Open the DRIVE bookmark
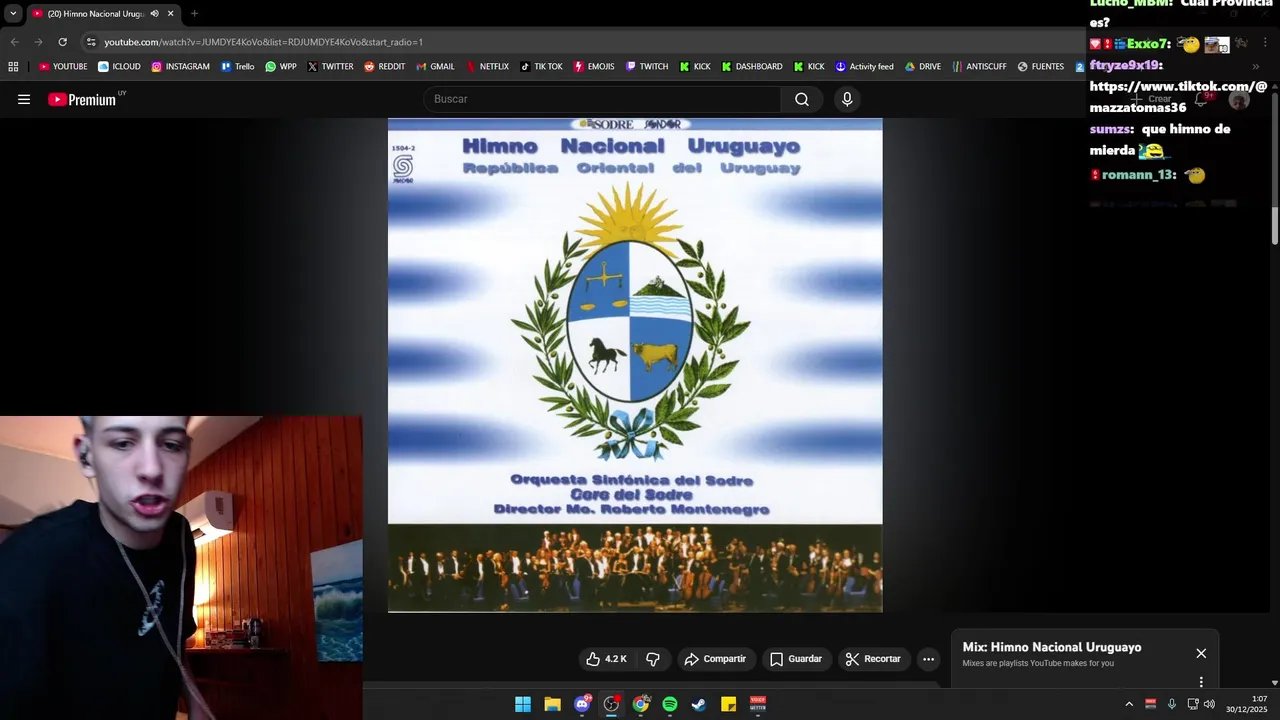This screenshot has height=720, width=1280. click(x=923, y=67)
